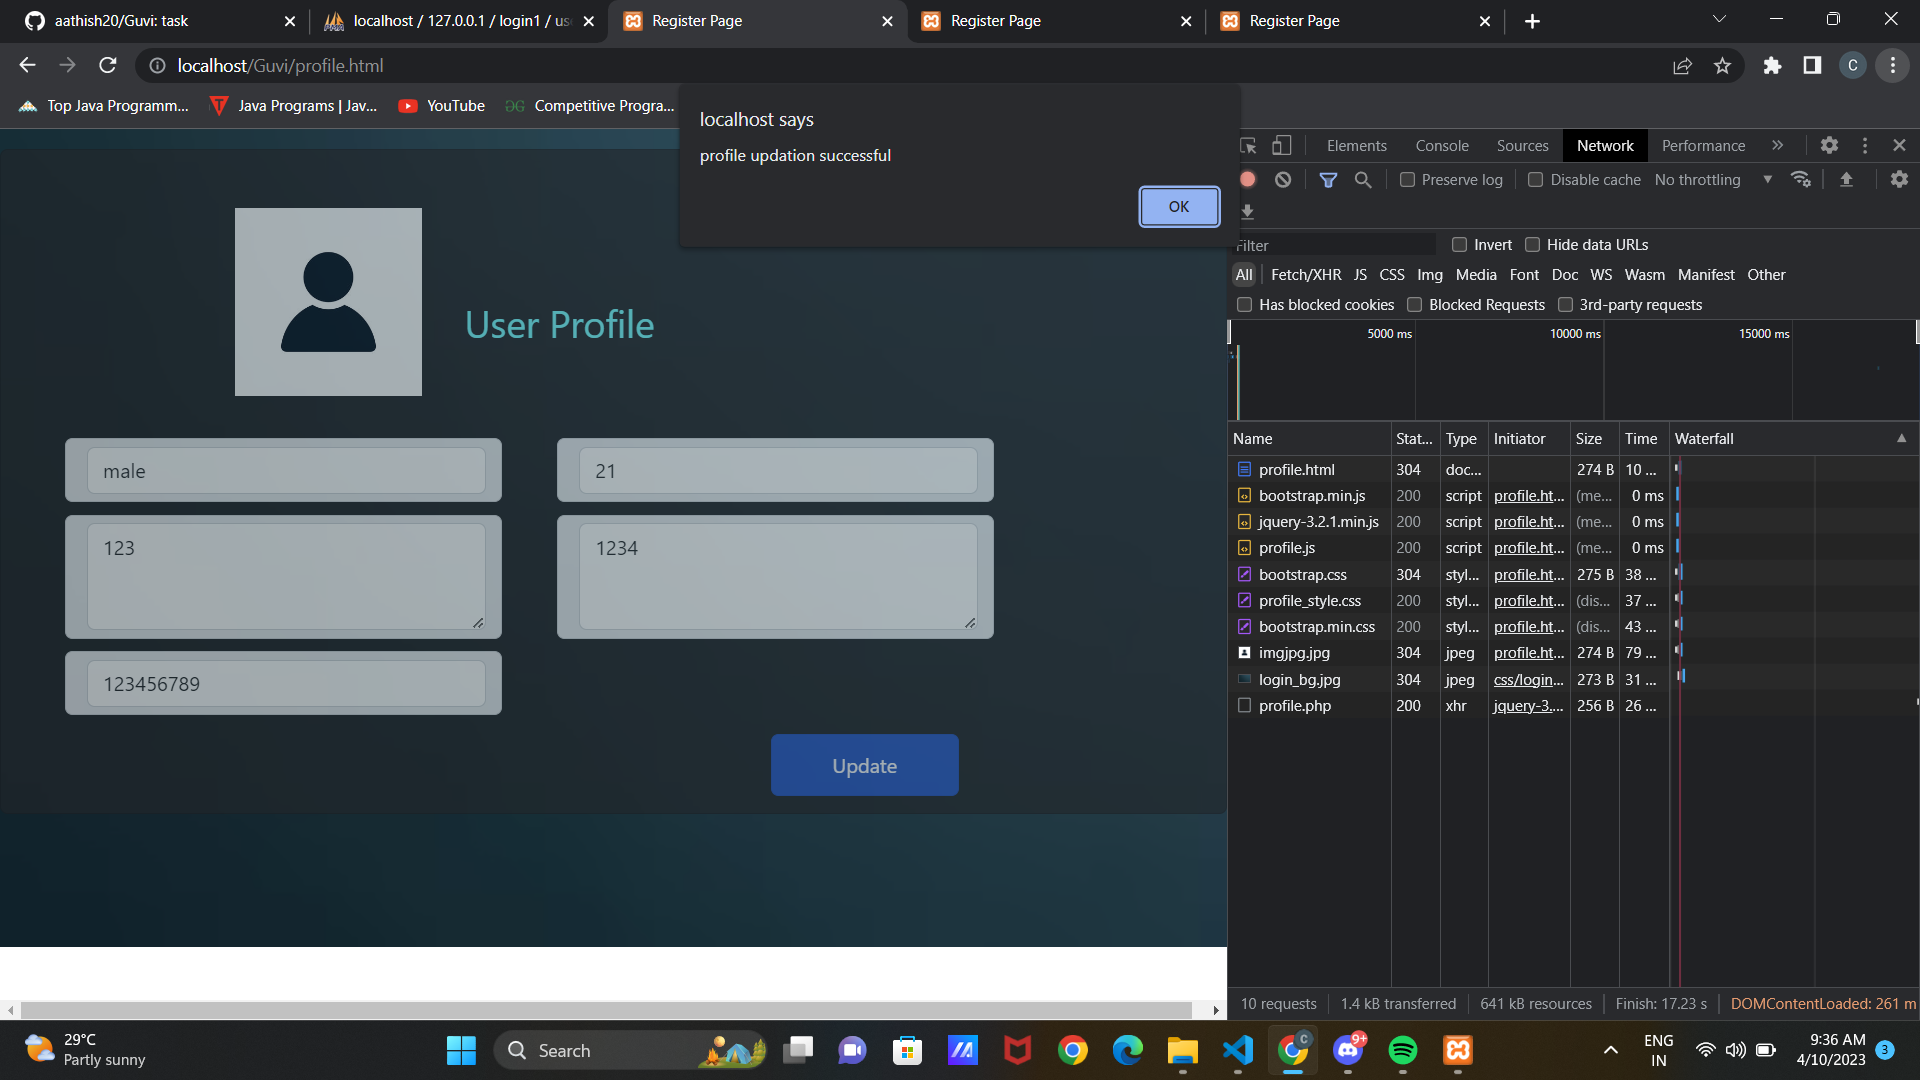Image resolution: width=1920 pixels, height=1080 pixels.
Task: Enable the Preserve log checkbox
Action: [1408, 179]
